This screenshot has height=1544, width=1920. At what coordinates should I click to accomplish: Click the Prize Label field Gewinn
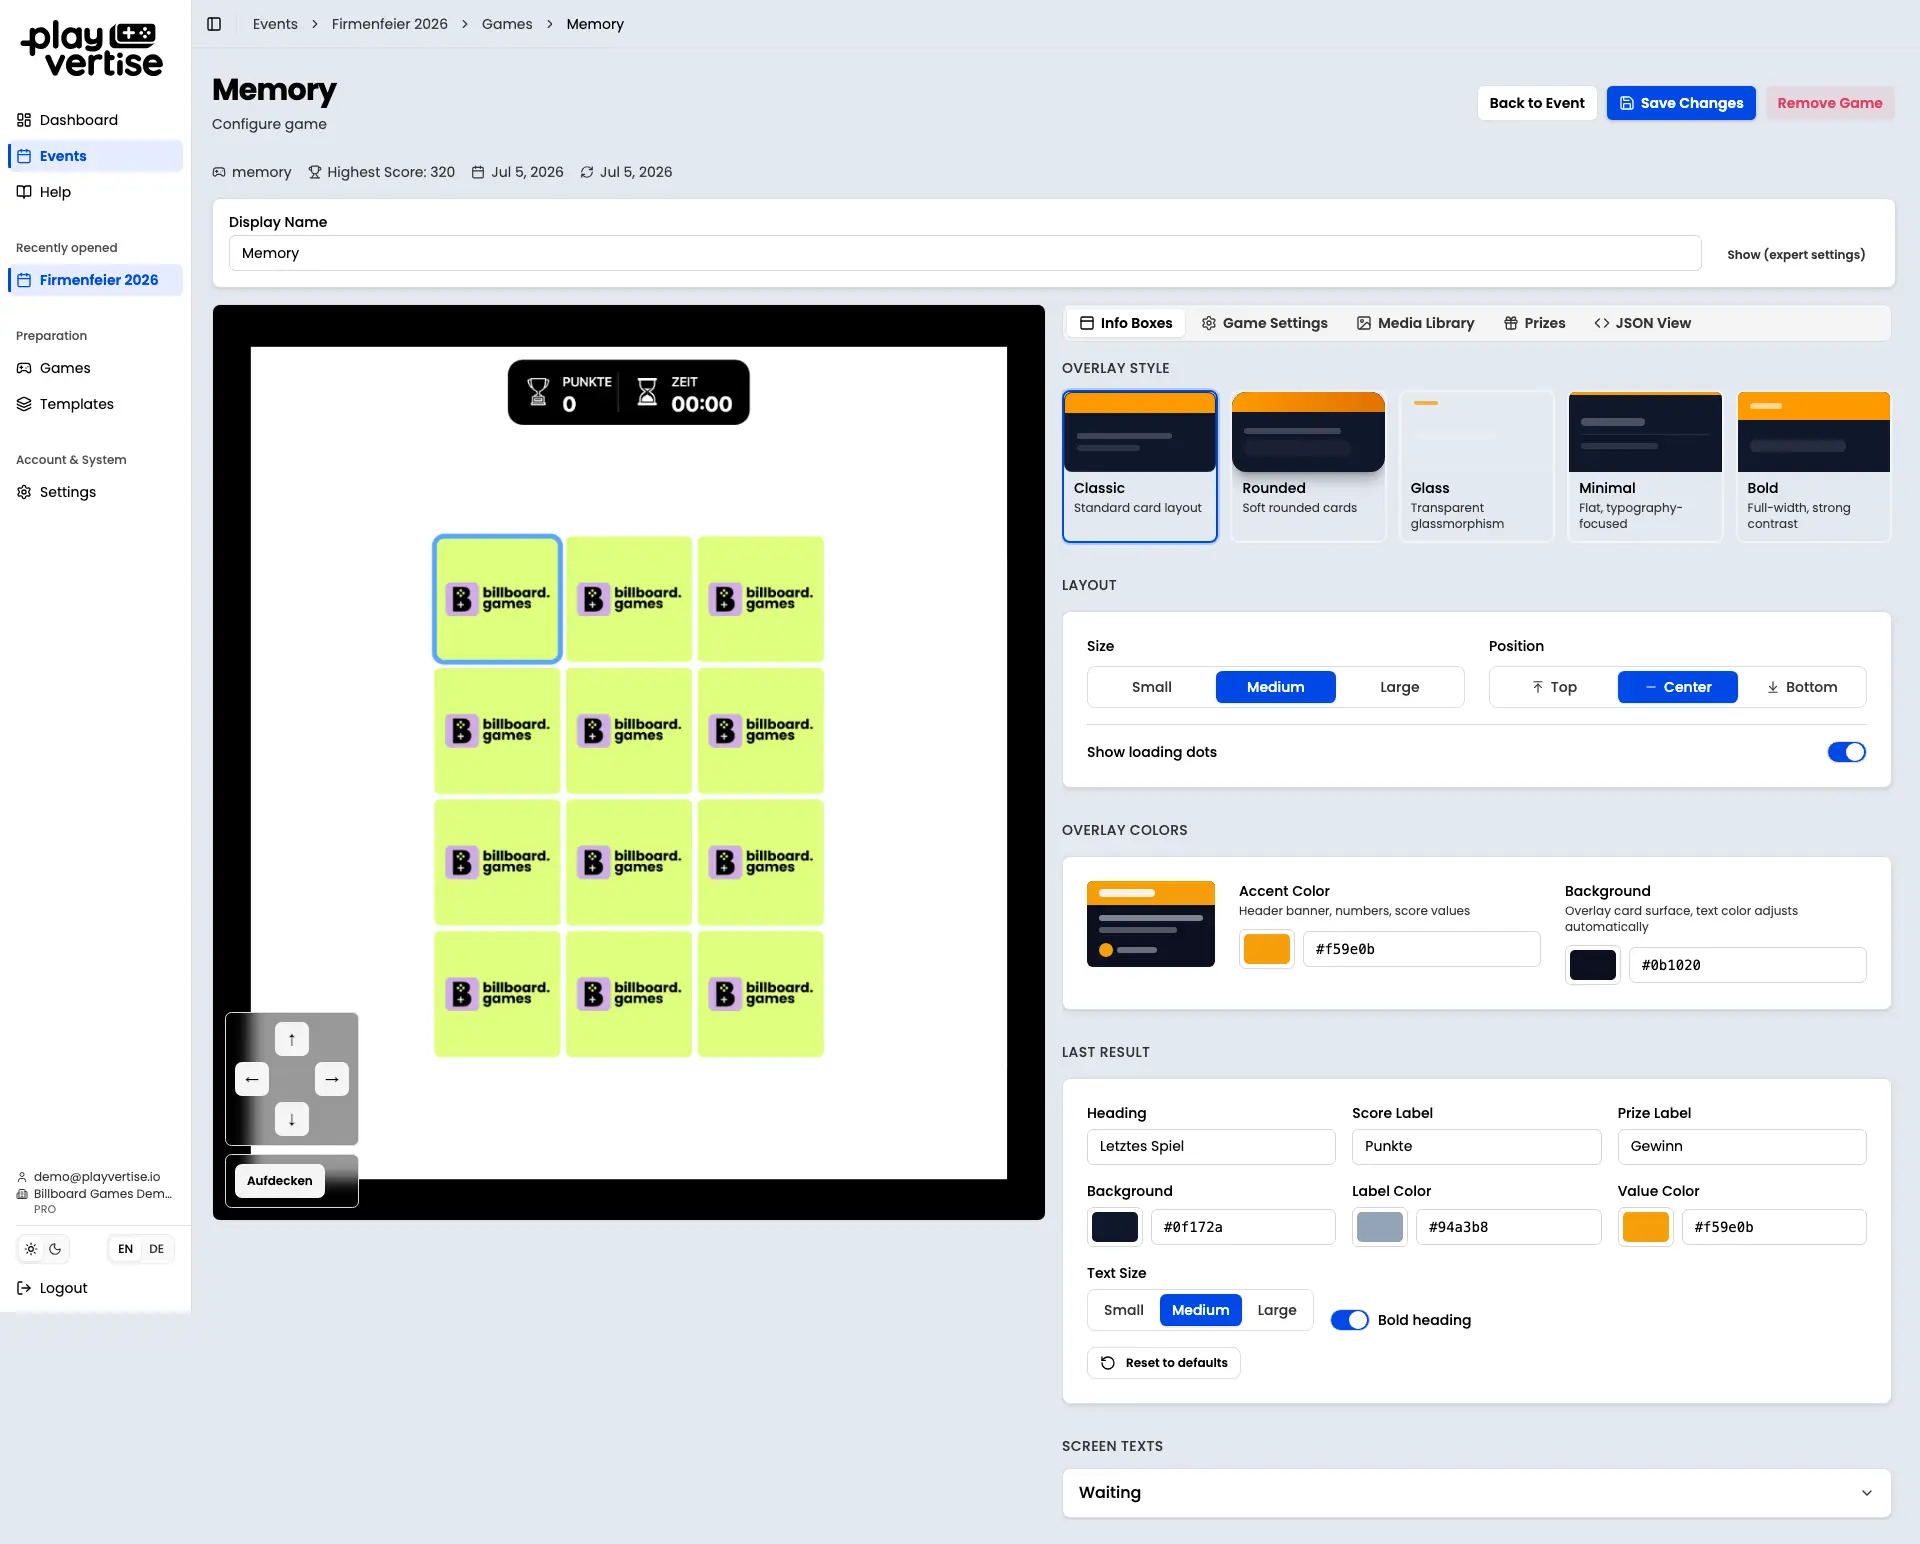1742,1147
